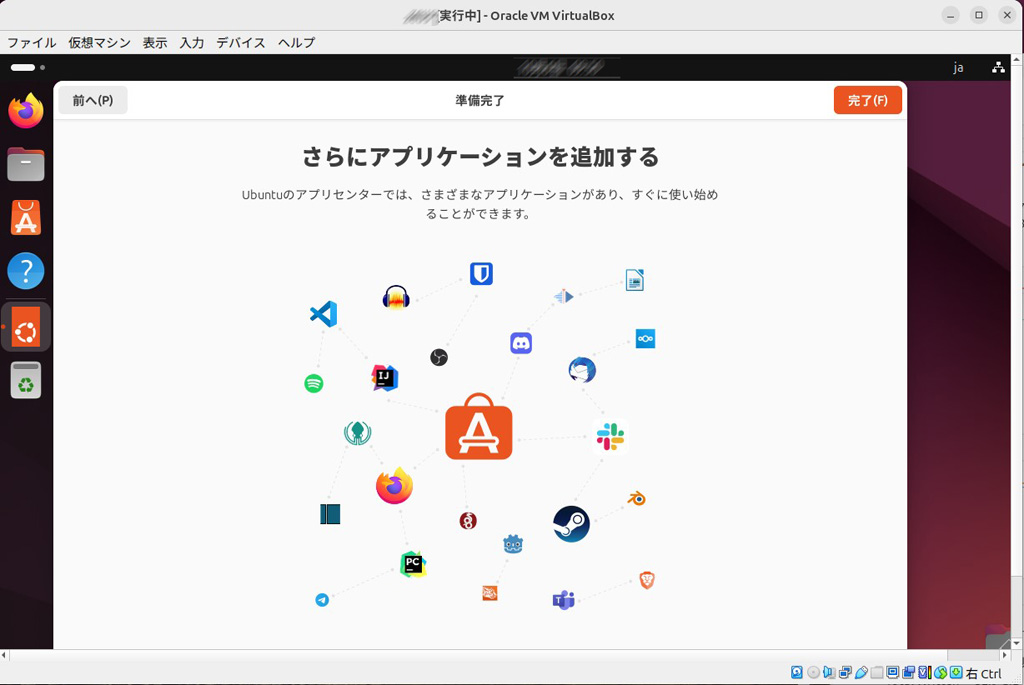The height and width of the screenshot is (685, 1024).
Task: Open the Help question mark dock icon
Action: click(x=25, y=270)
